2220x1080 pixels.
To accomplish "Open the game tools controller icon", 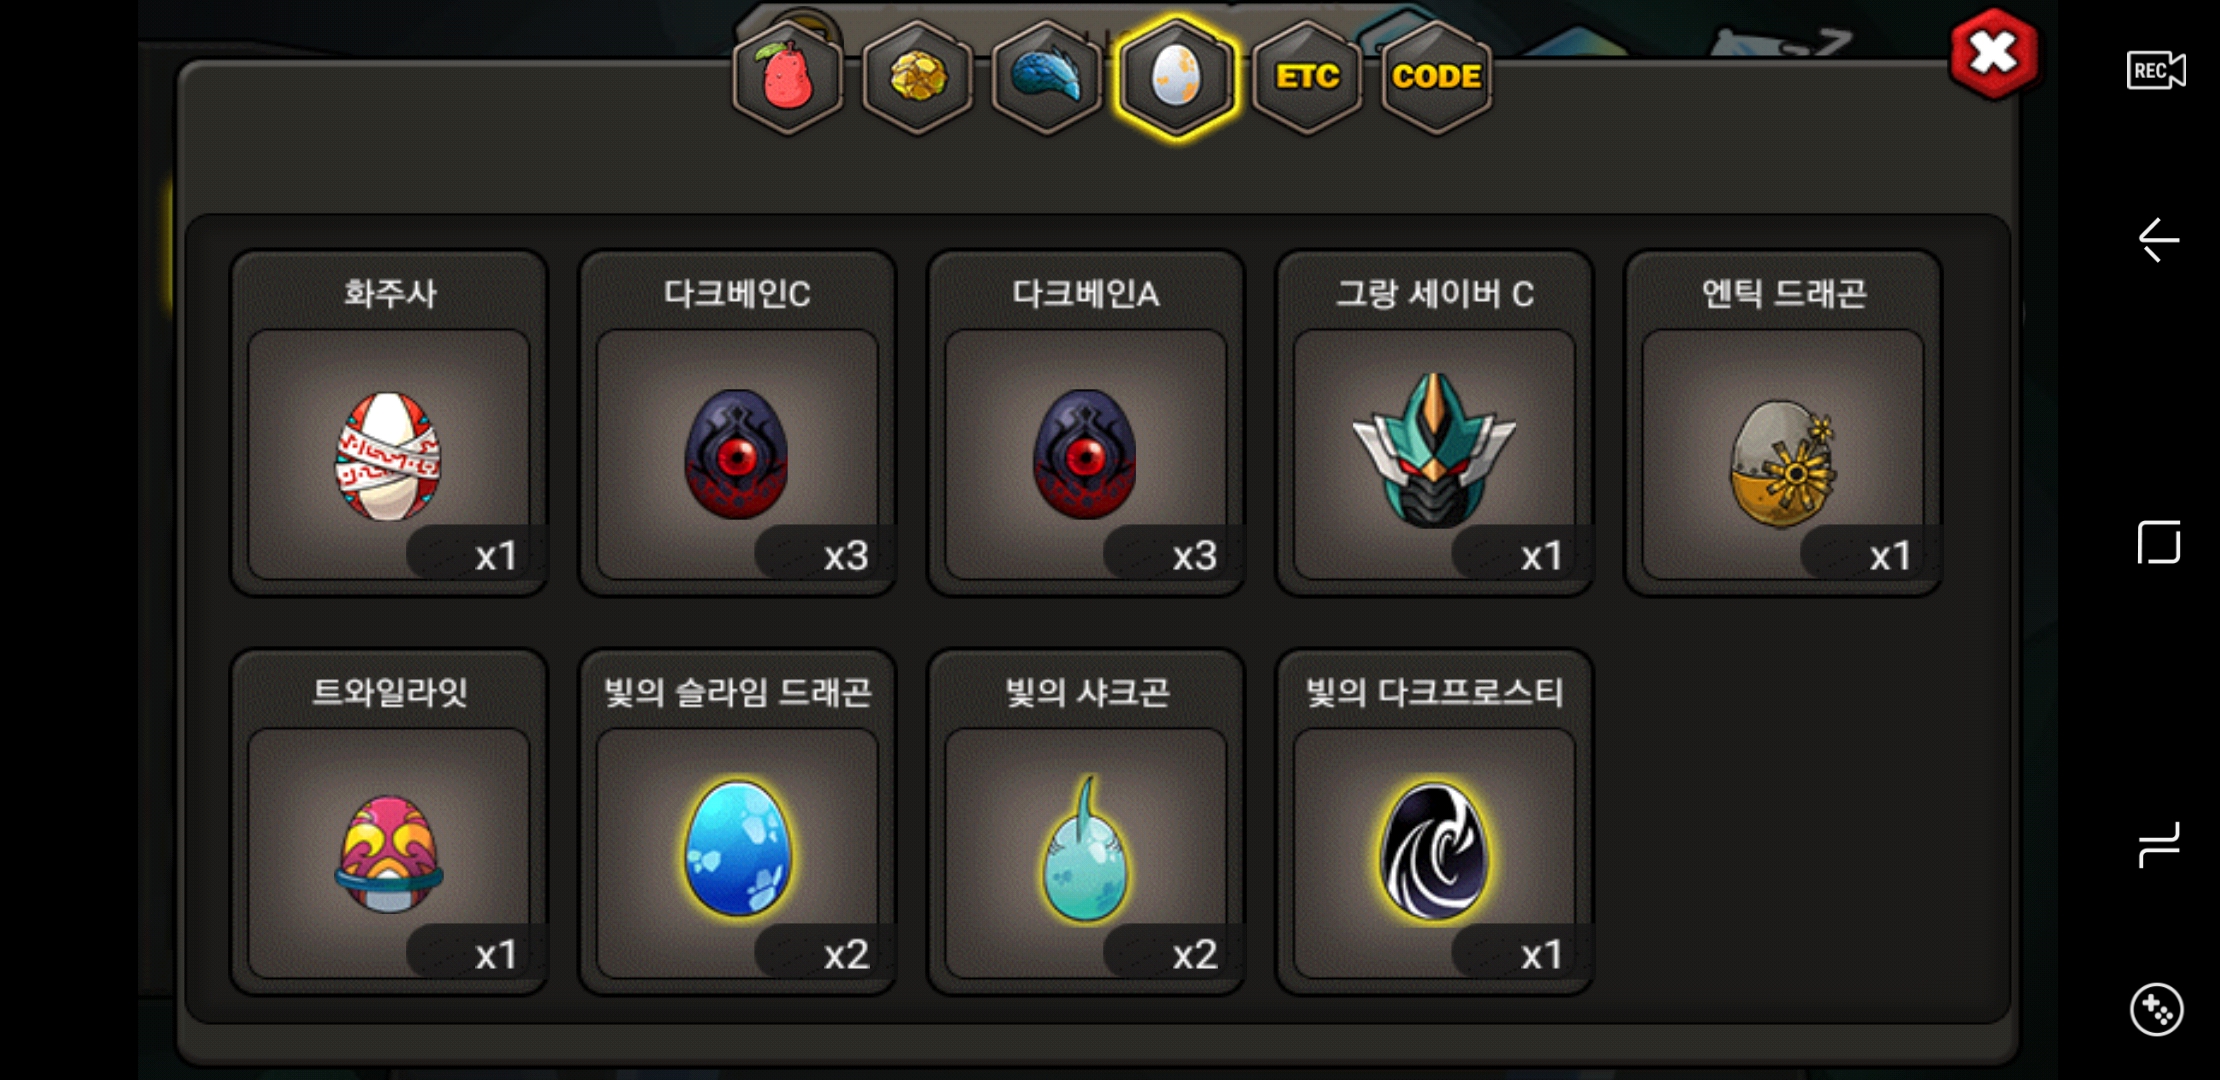I will click(x=2156, y=1009).
